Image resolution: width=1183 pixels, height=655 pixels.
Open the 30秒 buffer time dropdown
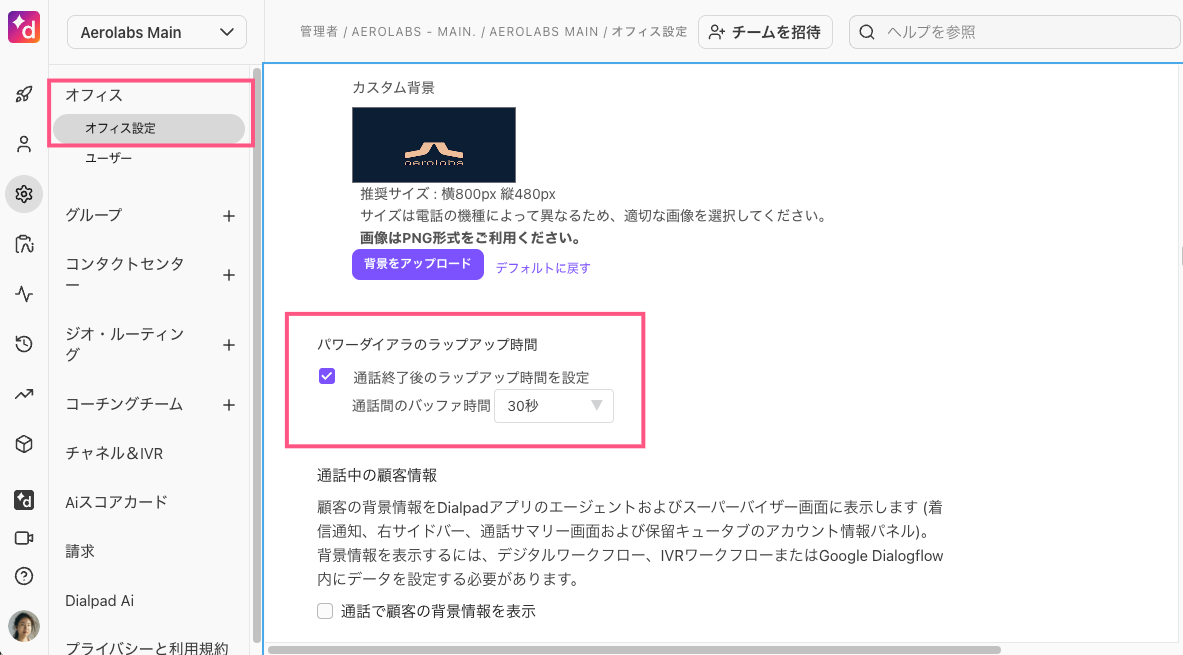tap(554, 406)
